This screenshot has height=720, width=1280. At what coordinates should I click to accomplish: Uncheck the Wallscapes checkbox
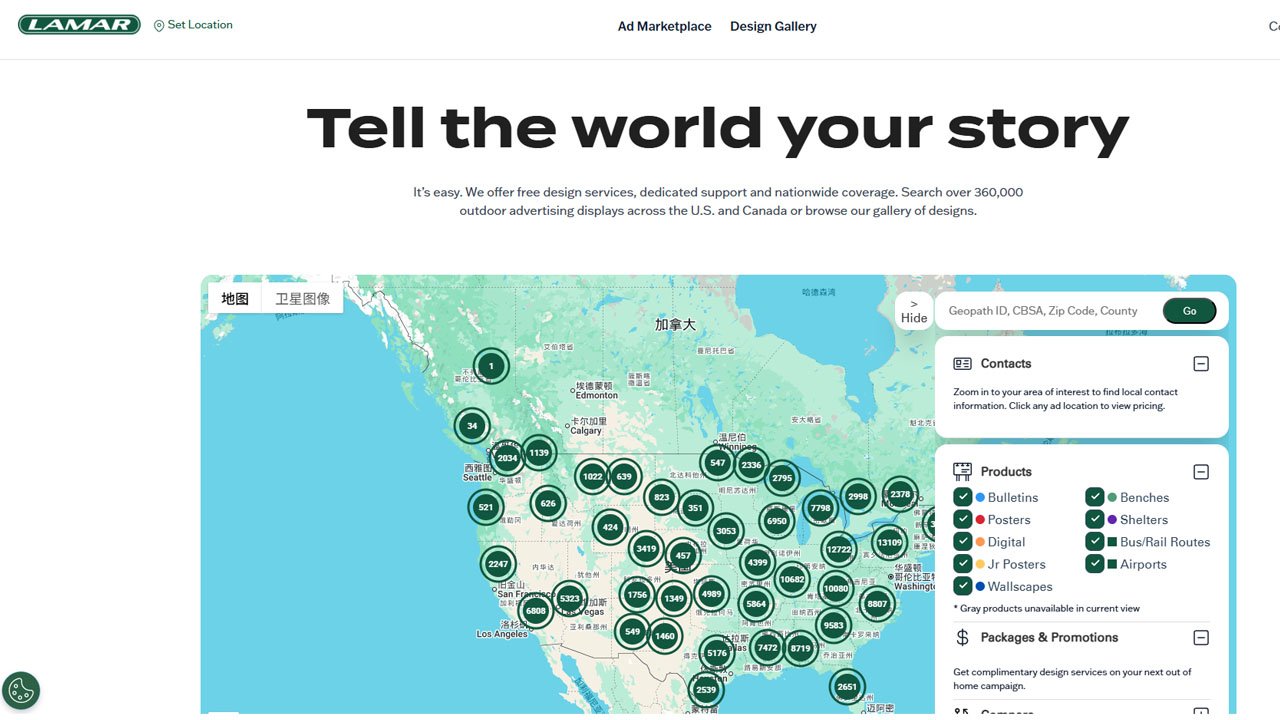click(963, 586)
